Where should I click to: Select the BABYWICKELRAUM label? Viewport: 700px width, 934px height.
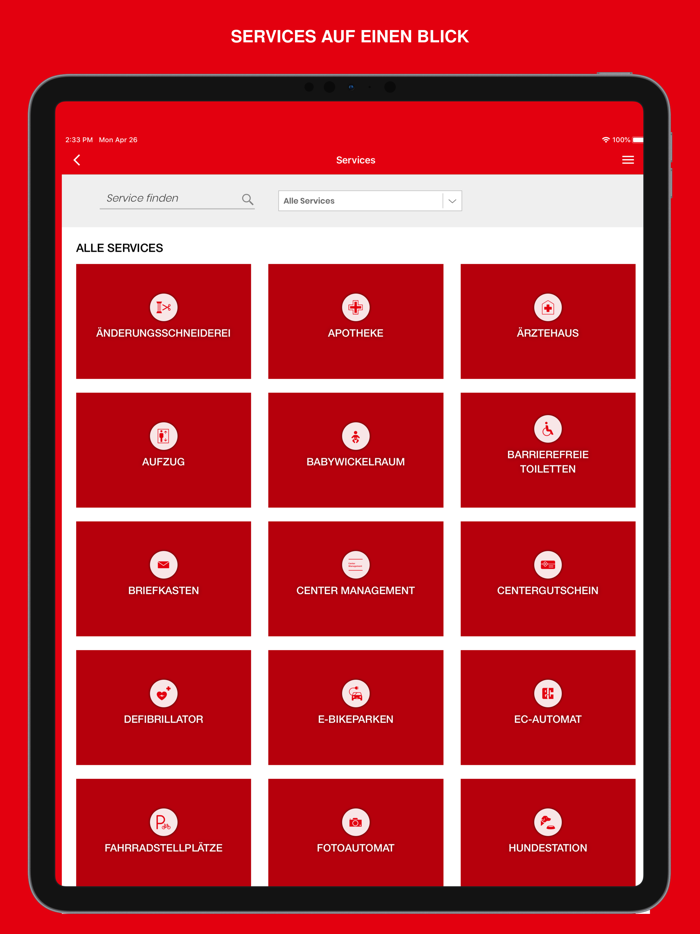point(356,462)
